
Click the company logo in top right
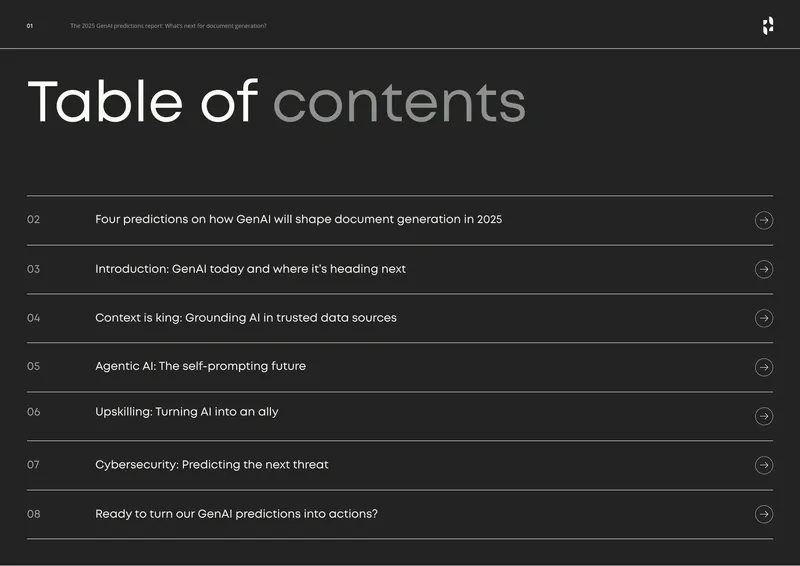point(768,26)
